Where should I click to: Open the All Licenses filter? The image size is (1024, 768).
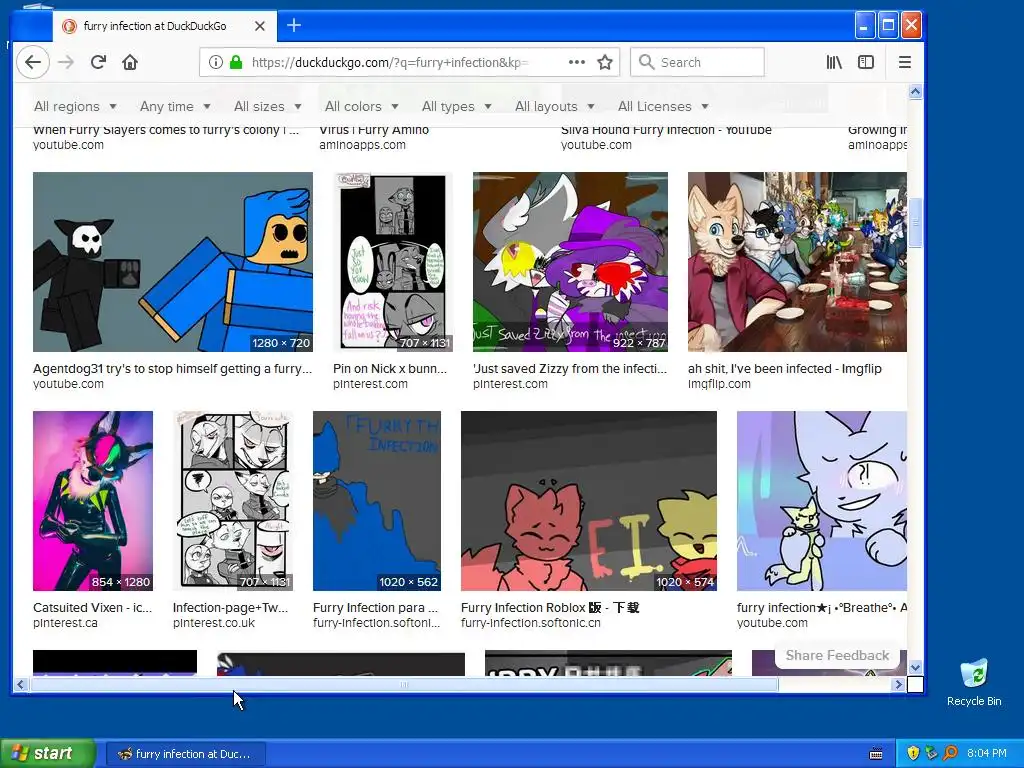664,106
